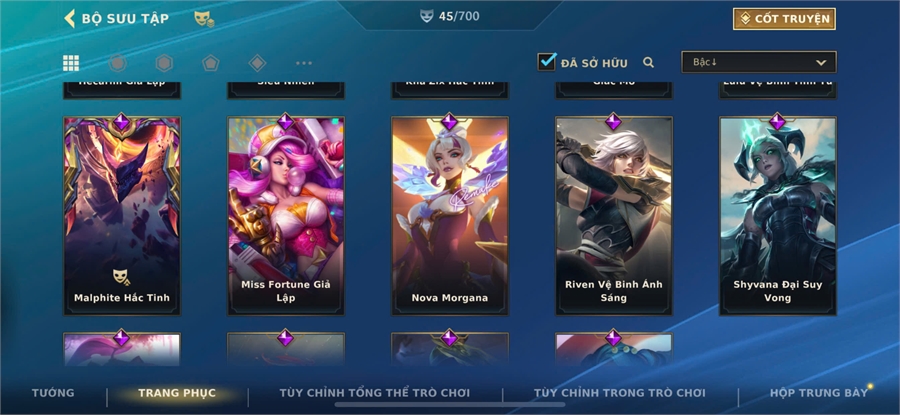Open the Cốt Truyện button
The image size is (900, 415).
(x=784, y=19)
